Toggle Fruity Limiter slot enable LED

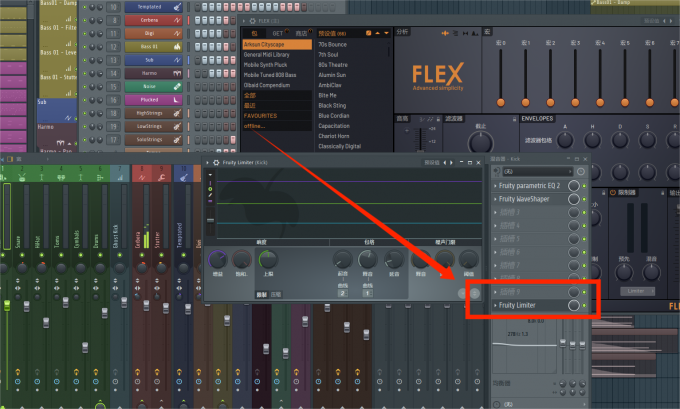tap(584, 306)
